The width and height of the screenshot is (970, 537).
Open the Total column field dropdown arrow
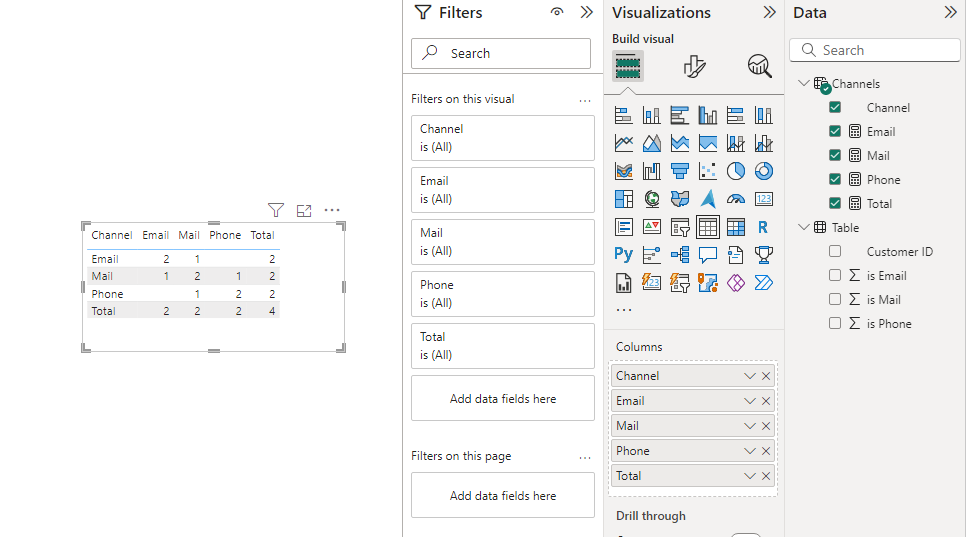coord(750,476)
